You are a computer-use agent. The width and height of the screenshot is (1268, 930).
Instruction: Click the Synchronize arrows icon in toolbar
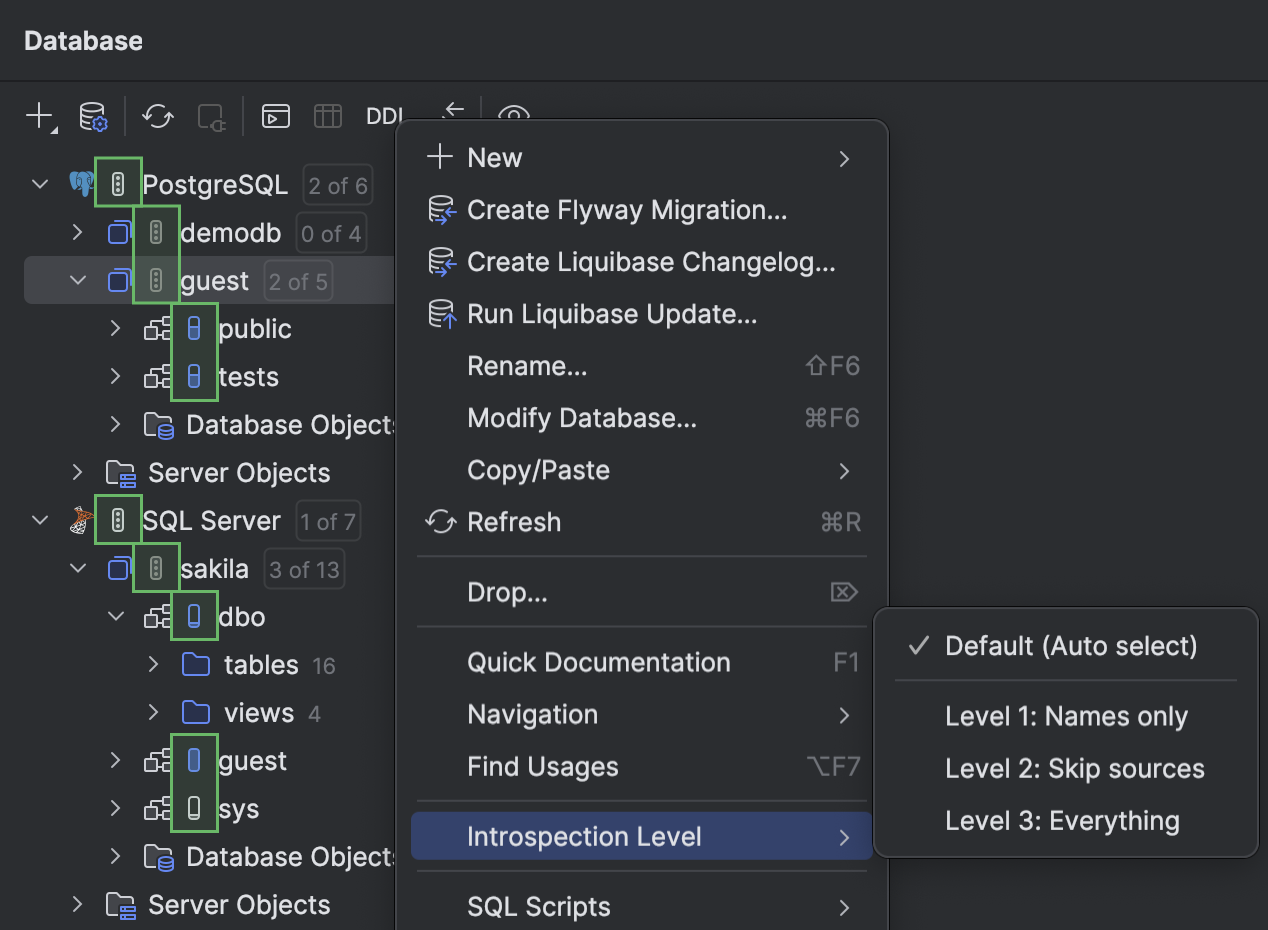[x=157, y=117]
